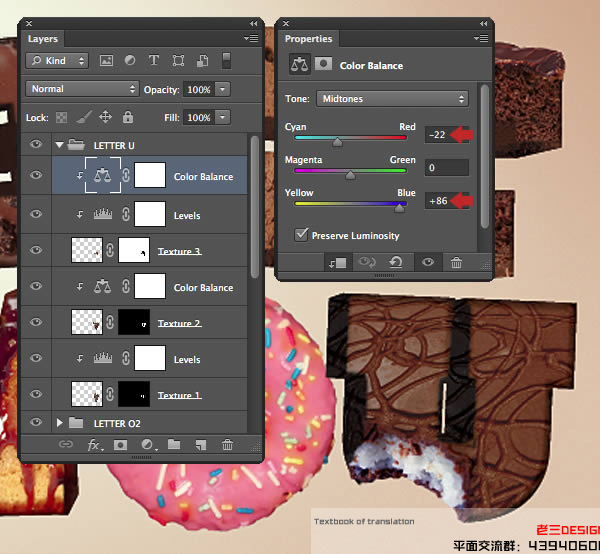The width and height of the screenshot is (600, 554).
Task: Reset to adjustment defaults icon
Action: (396, 262)
